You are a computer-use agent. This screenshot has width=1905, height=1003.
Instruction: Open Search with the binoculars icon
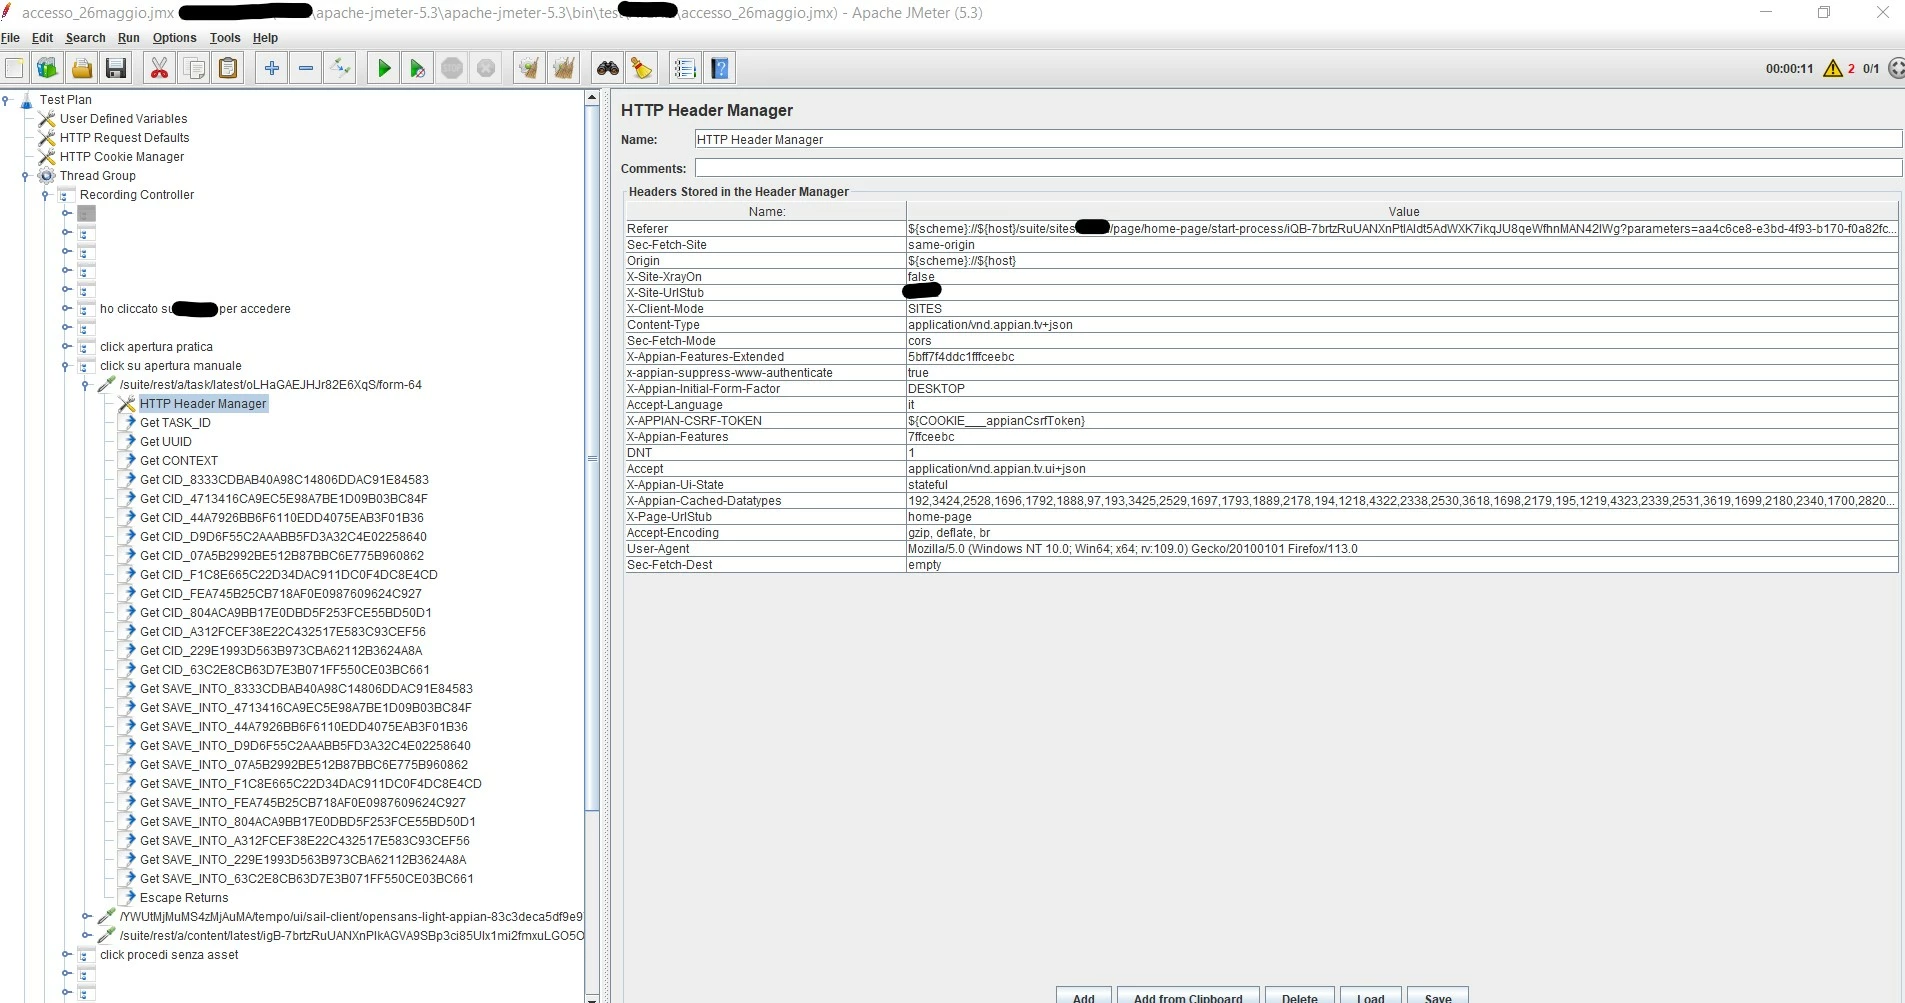[x=607, y=68]
